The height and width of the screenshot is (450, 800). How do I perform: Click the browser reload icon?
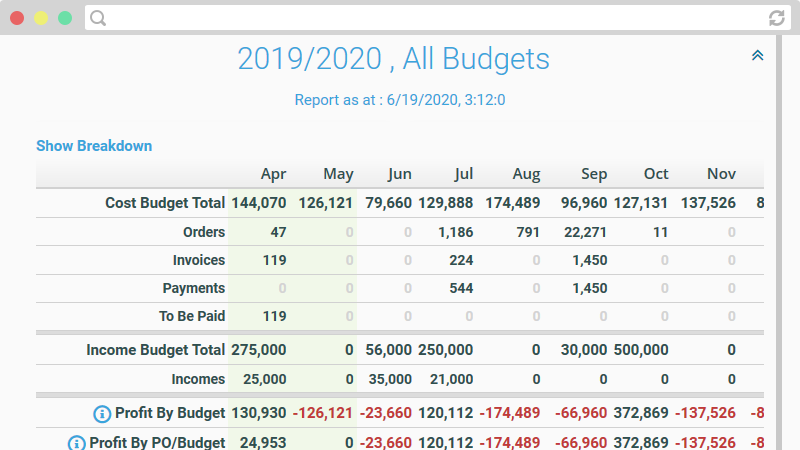(777, 18)
